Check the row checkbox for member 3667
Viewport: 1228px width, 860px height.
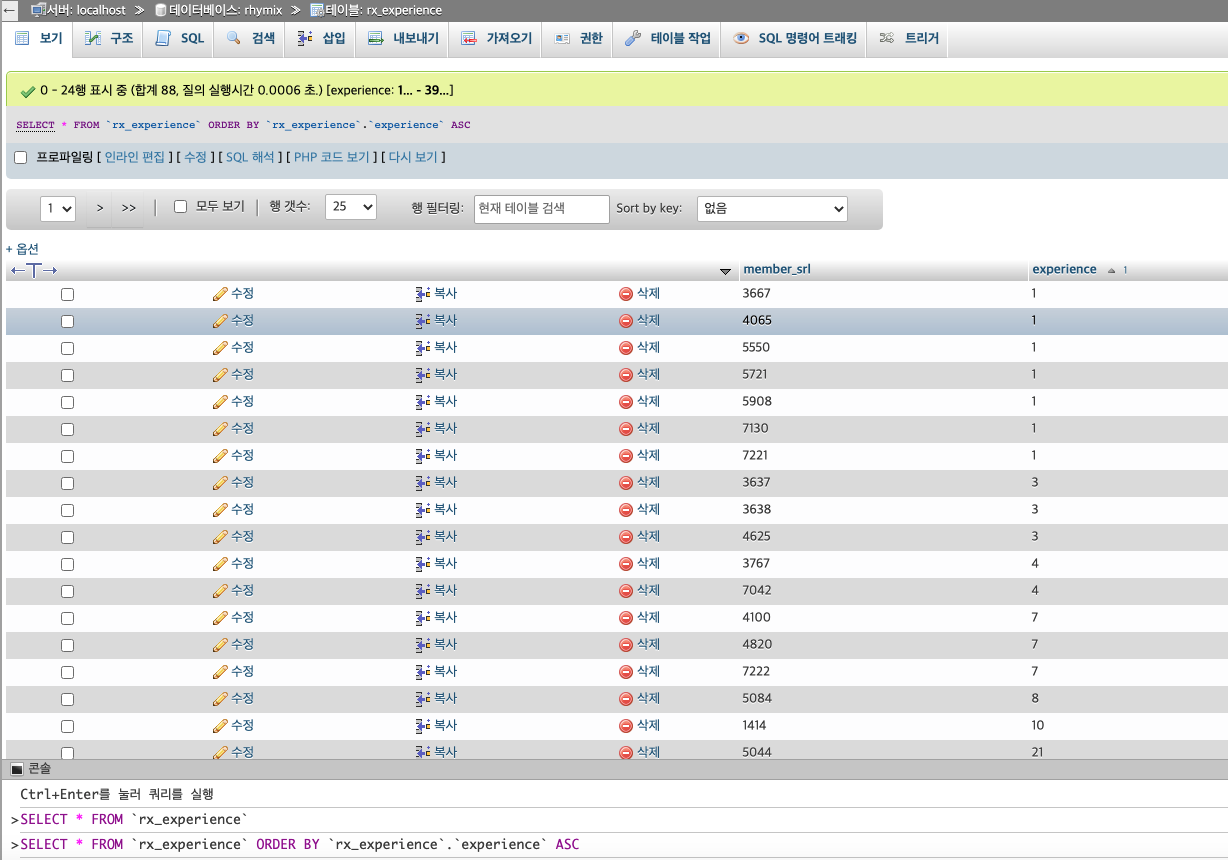[68, 294]
